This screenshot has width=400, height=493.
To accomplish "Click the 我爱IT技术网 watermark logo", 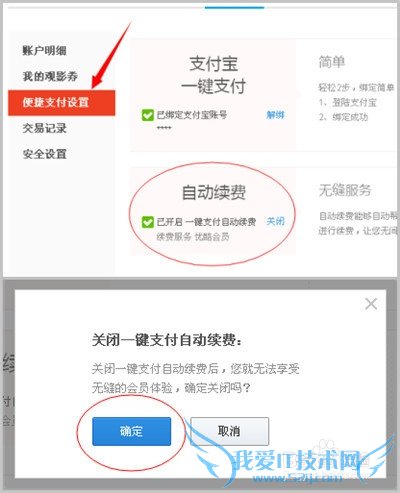I will [297, 462].
